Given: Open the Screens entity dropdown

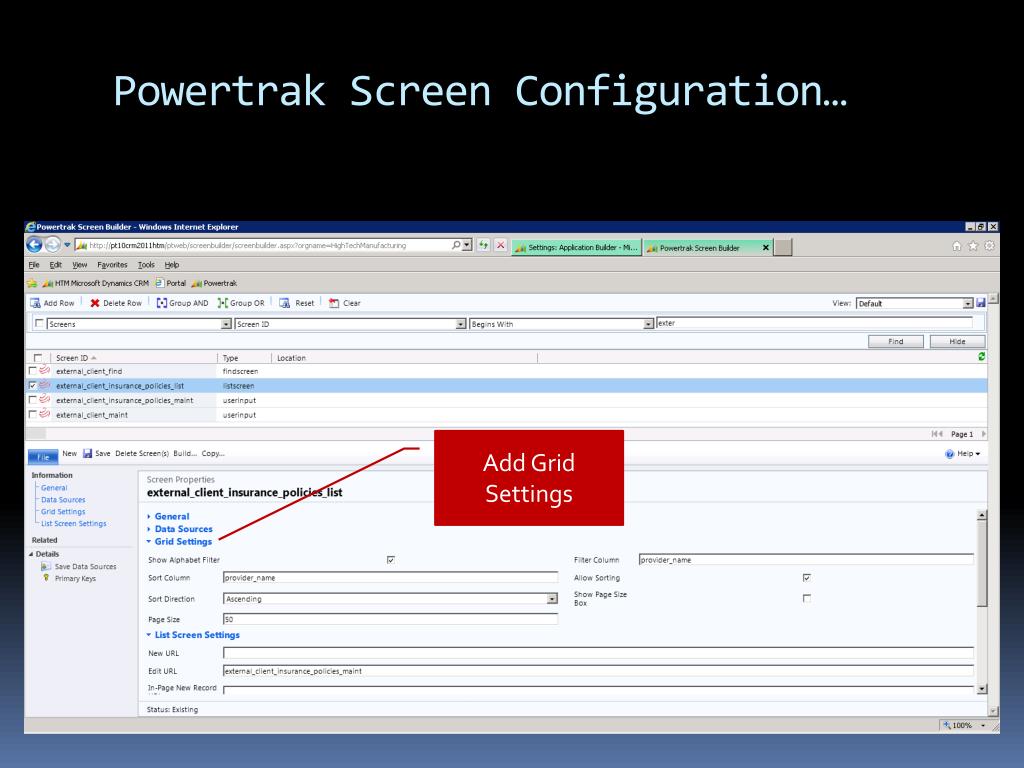Looking at the screenshot, I should click(226, 324).
